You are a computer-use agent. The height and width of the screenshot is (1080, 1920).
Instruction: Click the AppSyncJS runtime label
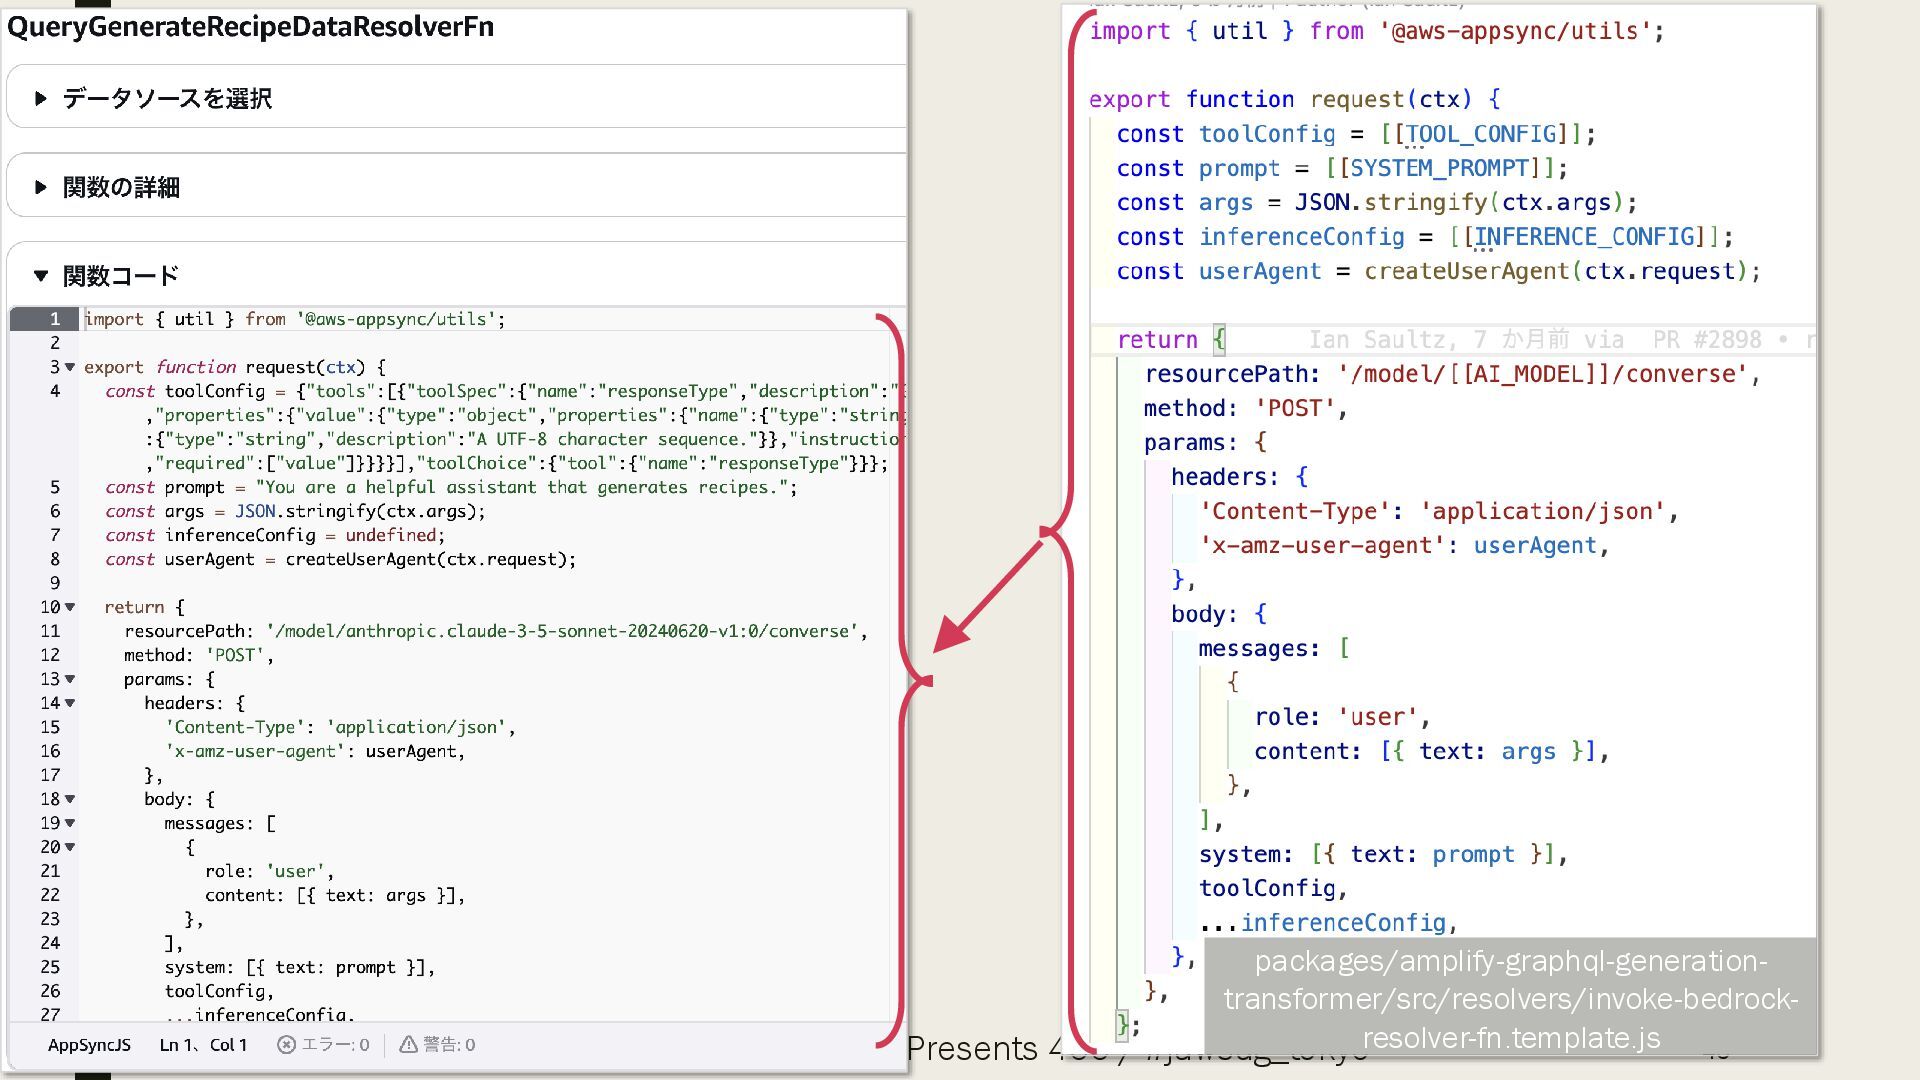(x=89, y=1044)
